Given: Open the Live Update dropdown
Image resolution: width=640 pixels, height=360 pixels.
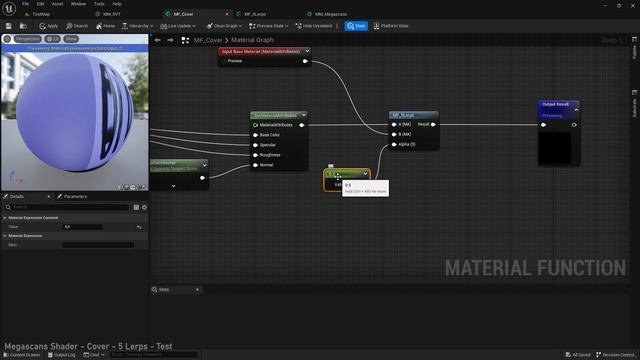Looking at the screenshot, I should coord(178,26).
